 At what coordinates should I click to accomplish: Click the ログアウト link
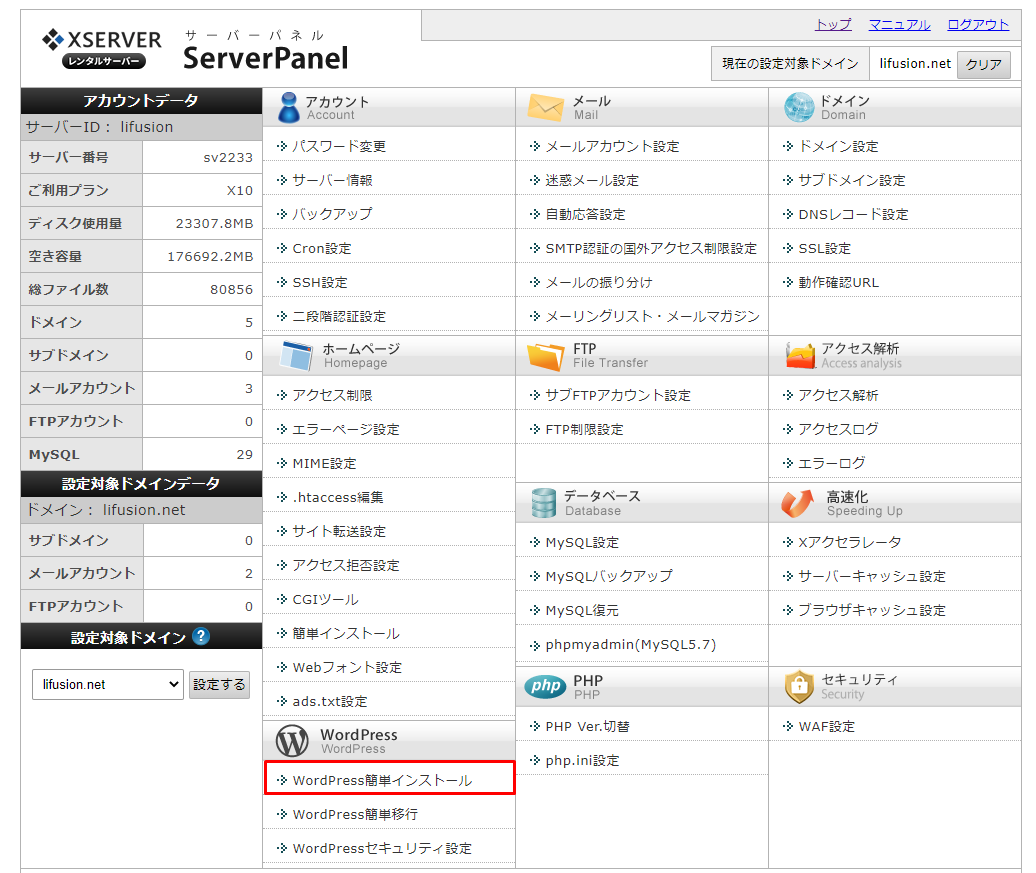point(978,25)
